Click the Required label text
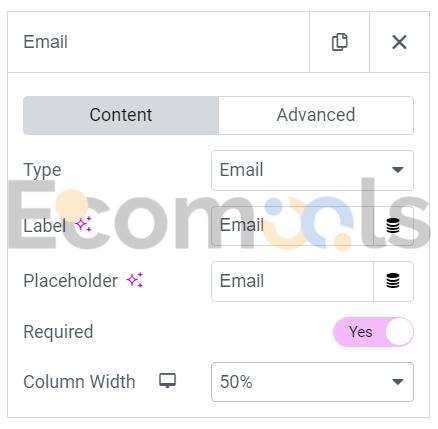The image size is (438, 429). click(58, 332)
